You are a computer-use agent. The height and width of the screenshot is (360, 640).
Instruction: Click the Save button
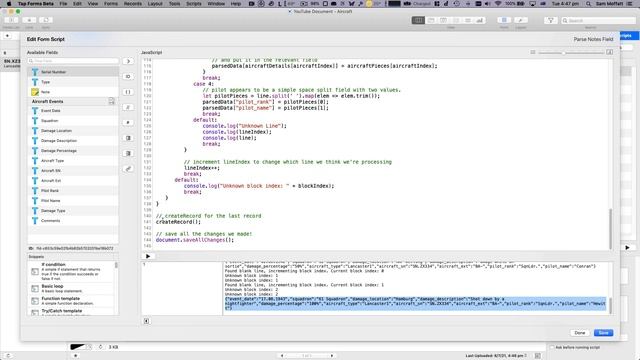pyautogui.click(x=603, y=333)
